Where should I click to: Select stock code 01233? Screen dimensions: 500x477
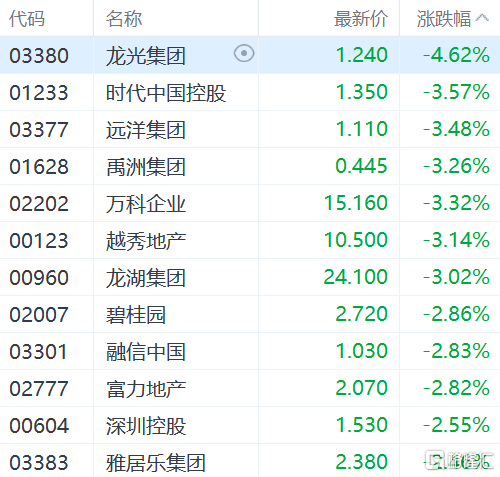tap(39, 93)
